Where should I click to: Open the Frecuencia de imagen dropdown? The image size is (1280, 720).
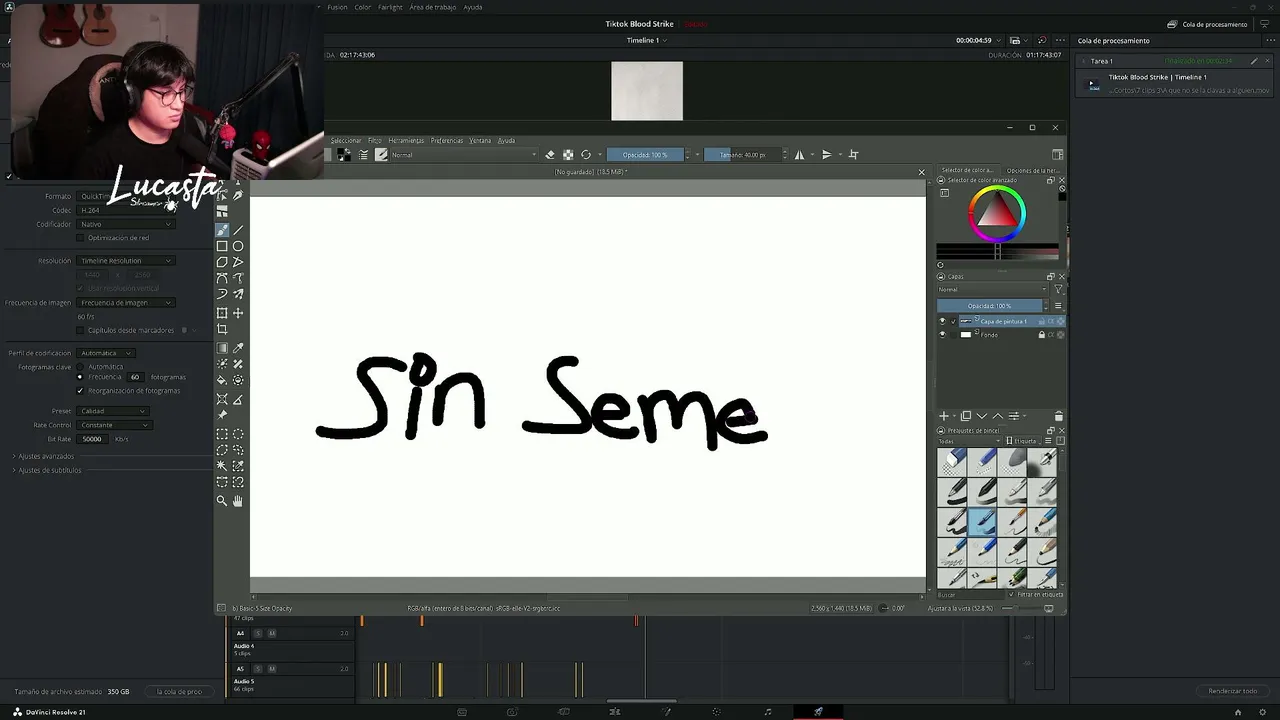click(x=126, y=303)
